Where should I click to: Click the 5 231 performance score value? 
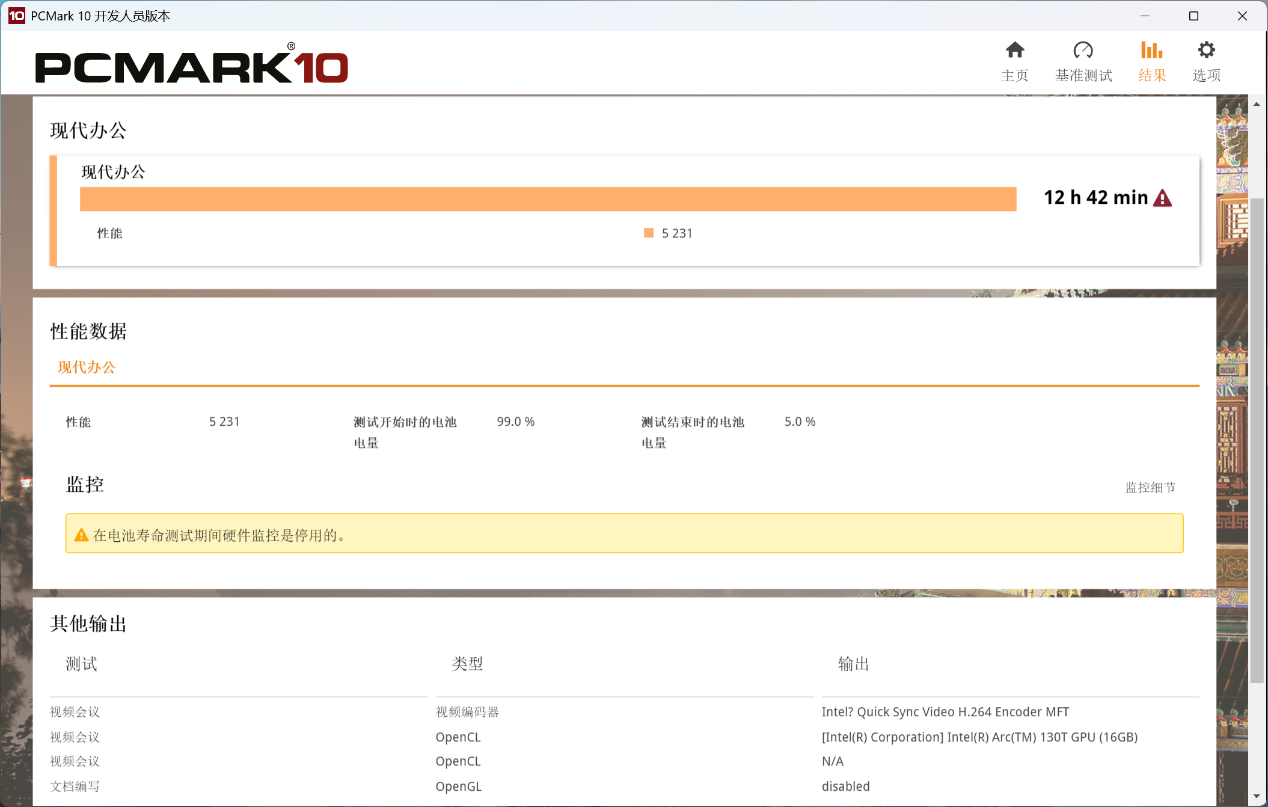[224, 421]
